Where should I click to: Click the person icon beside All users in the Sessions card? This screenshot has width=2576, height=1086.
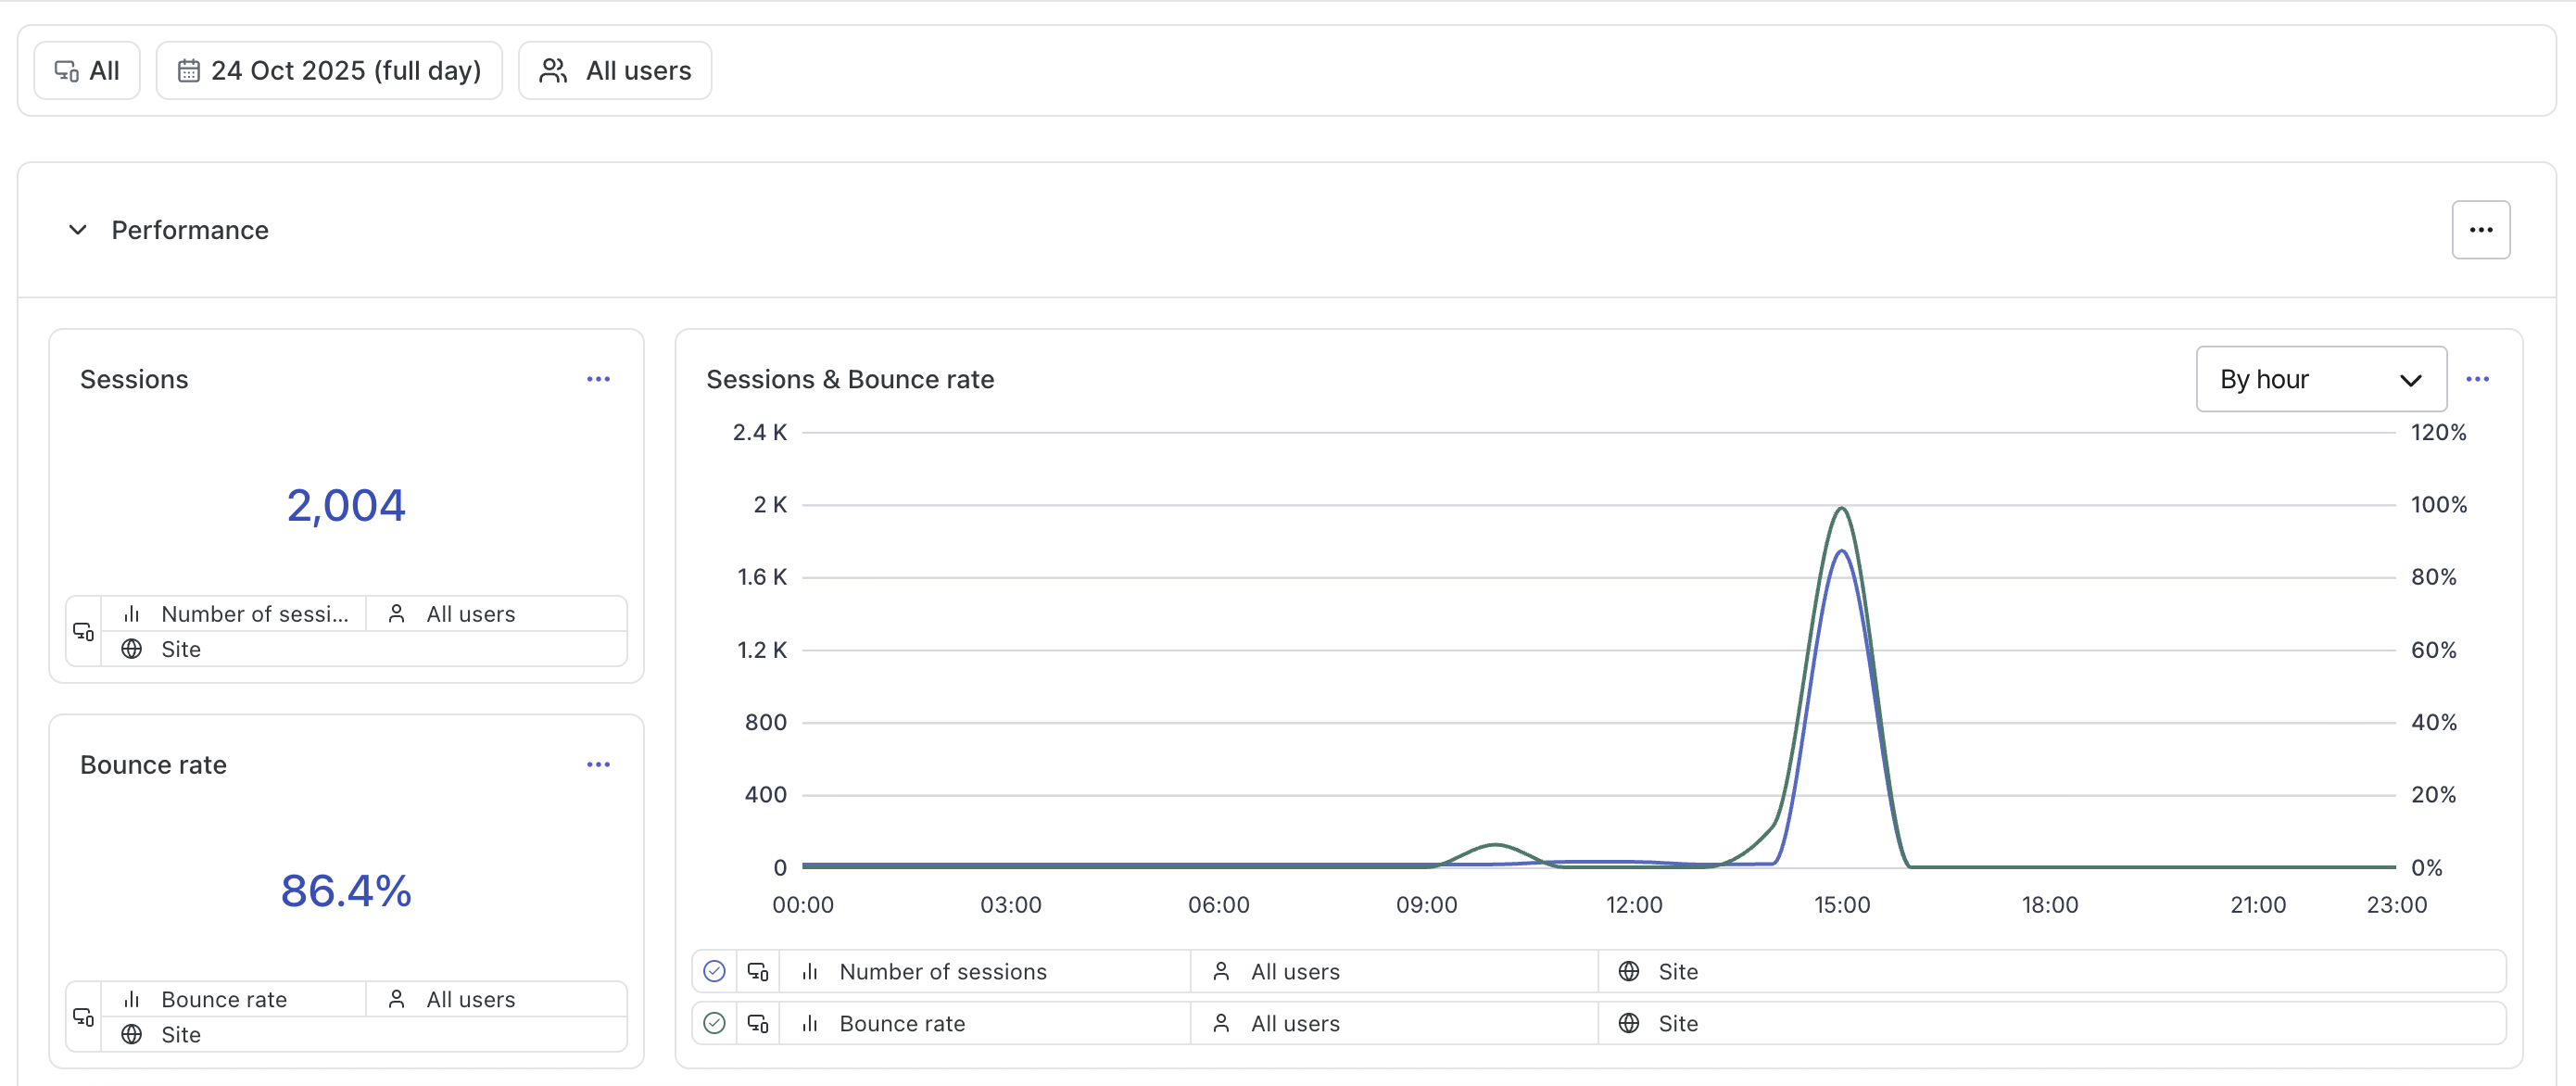pyautogui.click(x=396, y=614)
